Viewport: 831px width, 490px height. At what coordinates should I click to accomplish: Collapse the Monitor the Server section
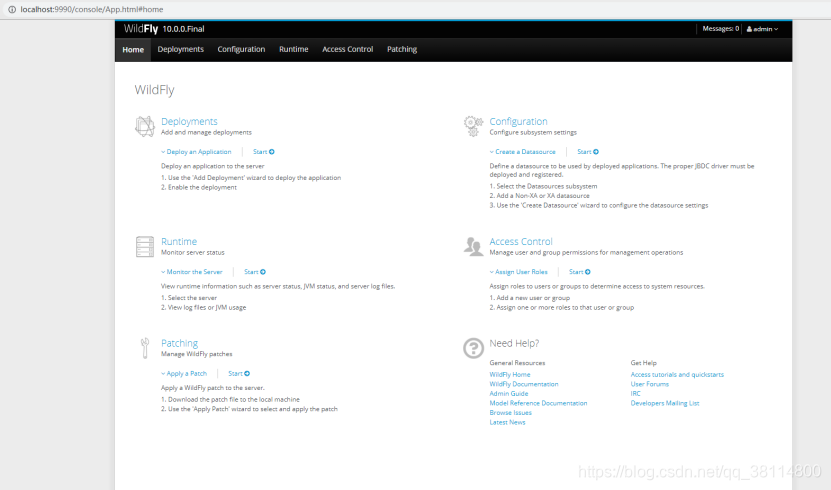[x=192, y=272]
